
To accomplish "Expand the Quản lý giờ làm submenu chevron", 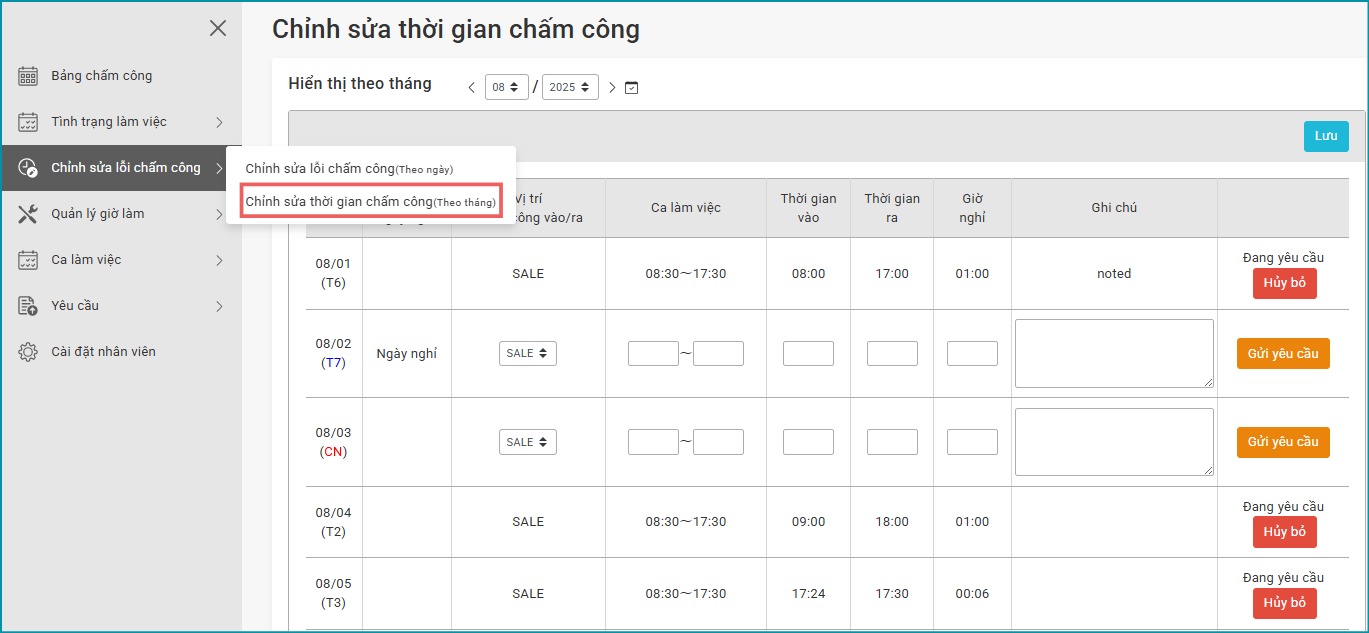I will click(x=219, y=214).
